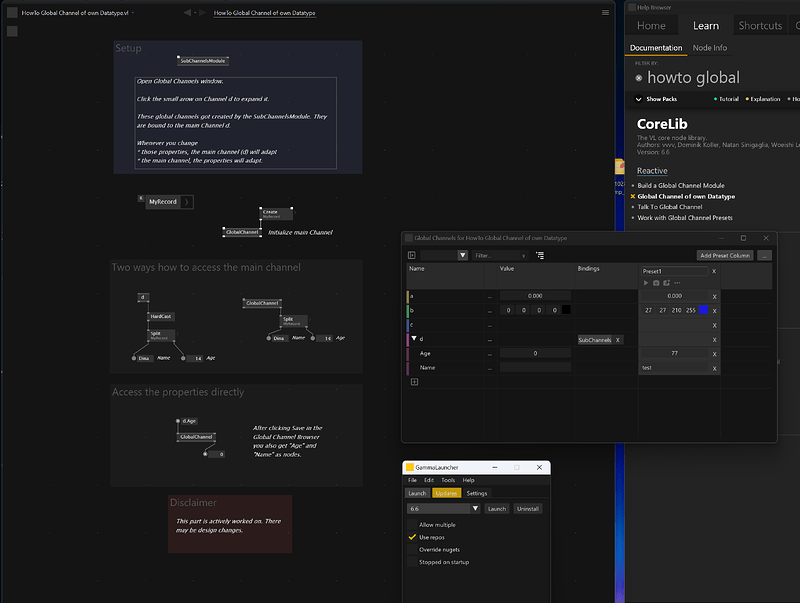The height and width of the screenshot is (603, 800).
Task: Click the small square below patch title
Action: coord(12,31)
